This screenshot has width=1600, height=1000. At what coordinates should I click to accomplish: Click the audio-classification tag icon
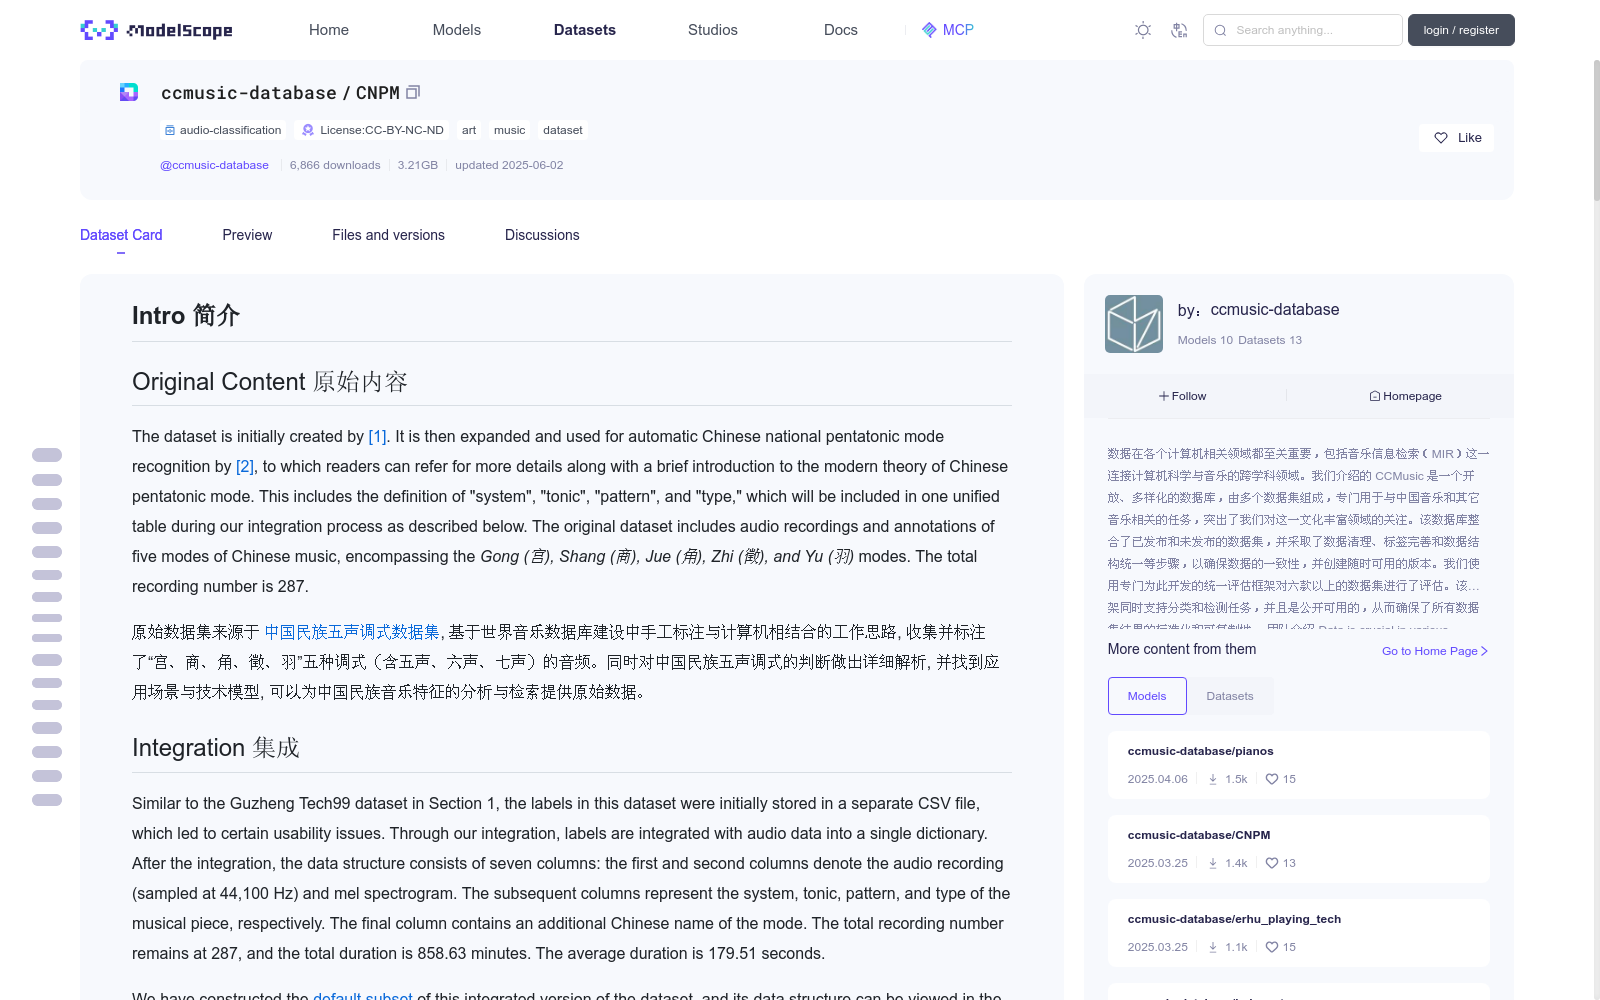170,130
